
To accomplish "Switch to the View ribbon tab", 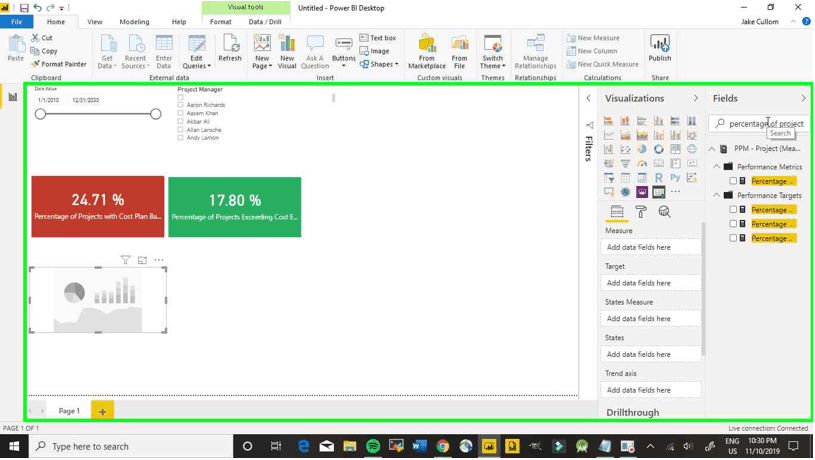I will 95,22.
